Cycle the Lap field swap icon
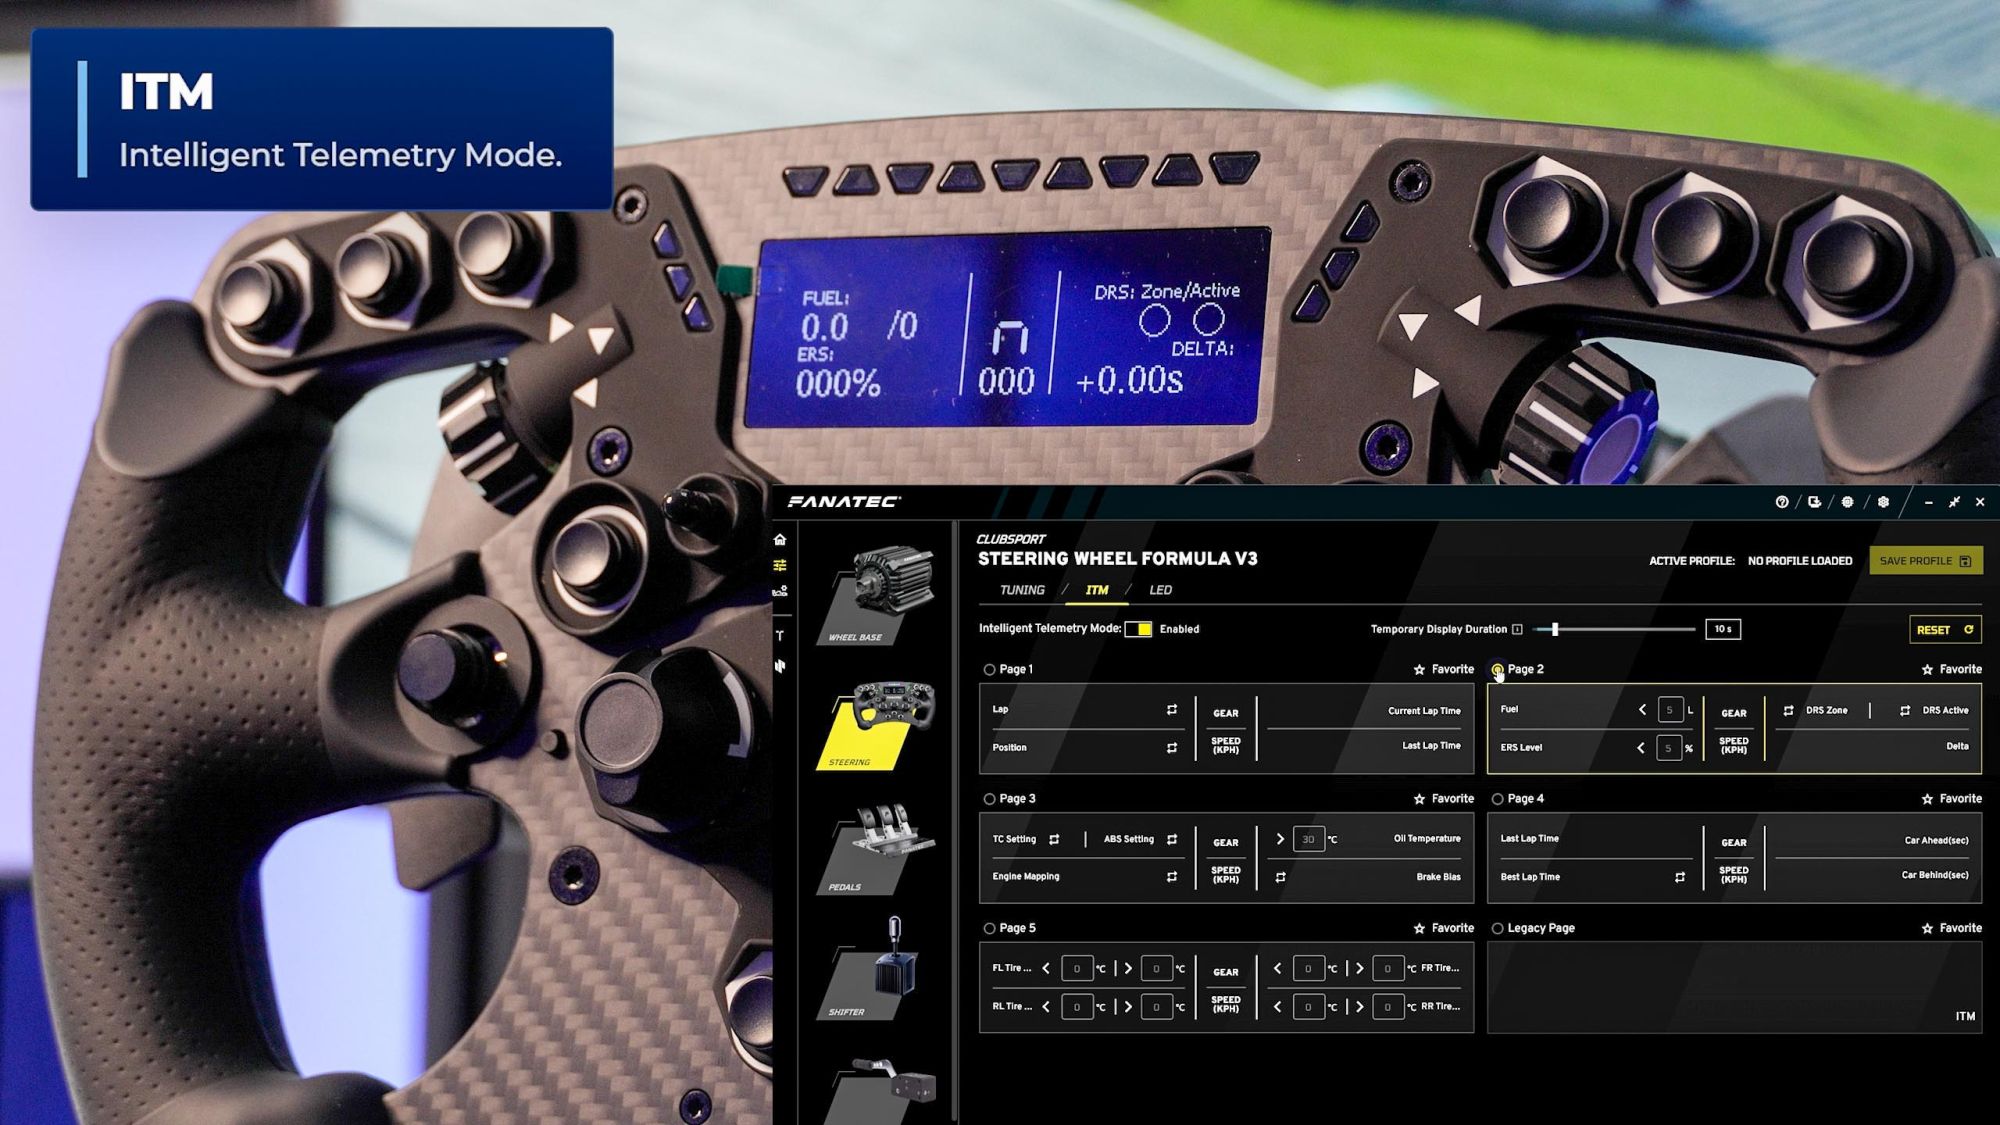The height and width of the screenshot is (1125, 2000). (x=1171, y=710)
